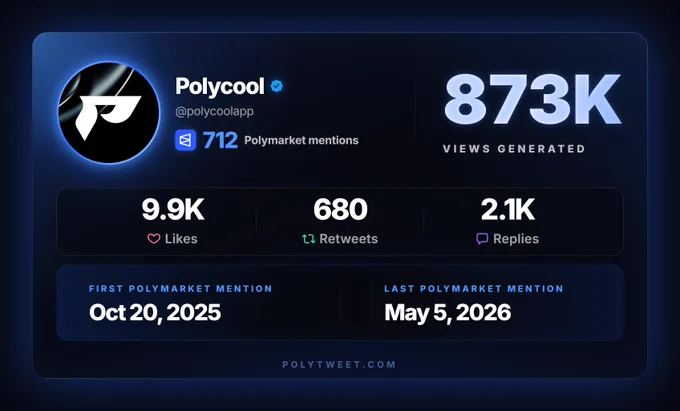Click the Polymarket logo icon beside 712
Image resolution: width=680 pixels, height=411 pixels.
[186, 140]
